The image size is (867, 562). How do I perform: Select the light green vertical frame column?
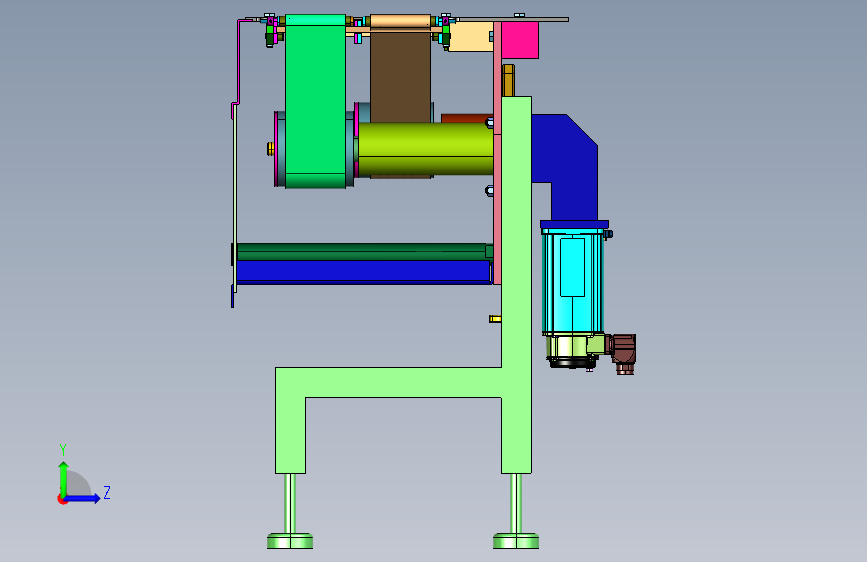click(x=516, y=285)
